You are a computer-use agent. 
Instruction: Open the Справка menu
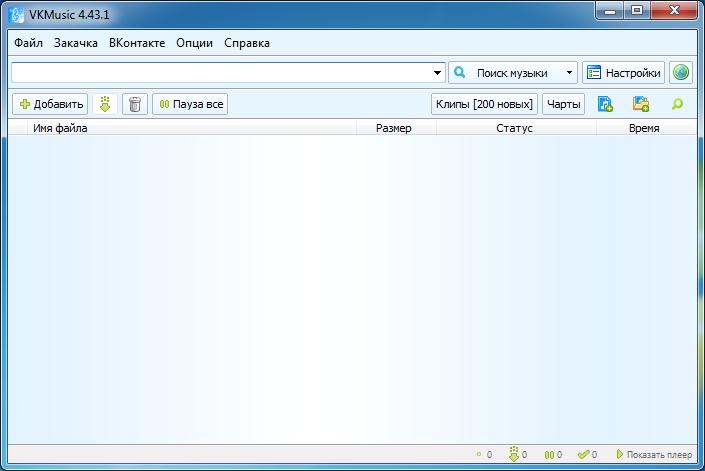point(247,43)
